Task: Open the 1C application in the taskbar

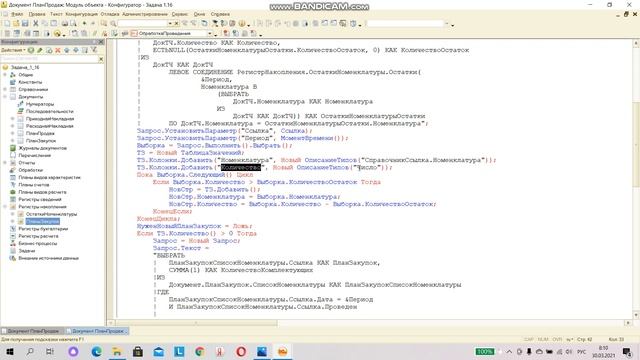Action: [x=282, y=351]
